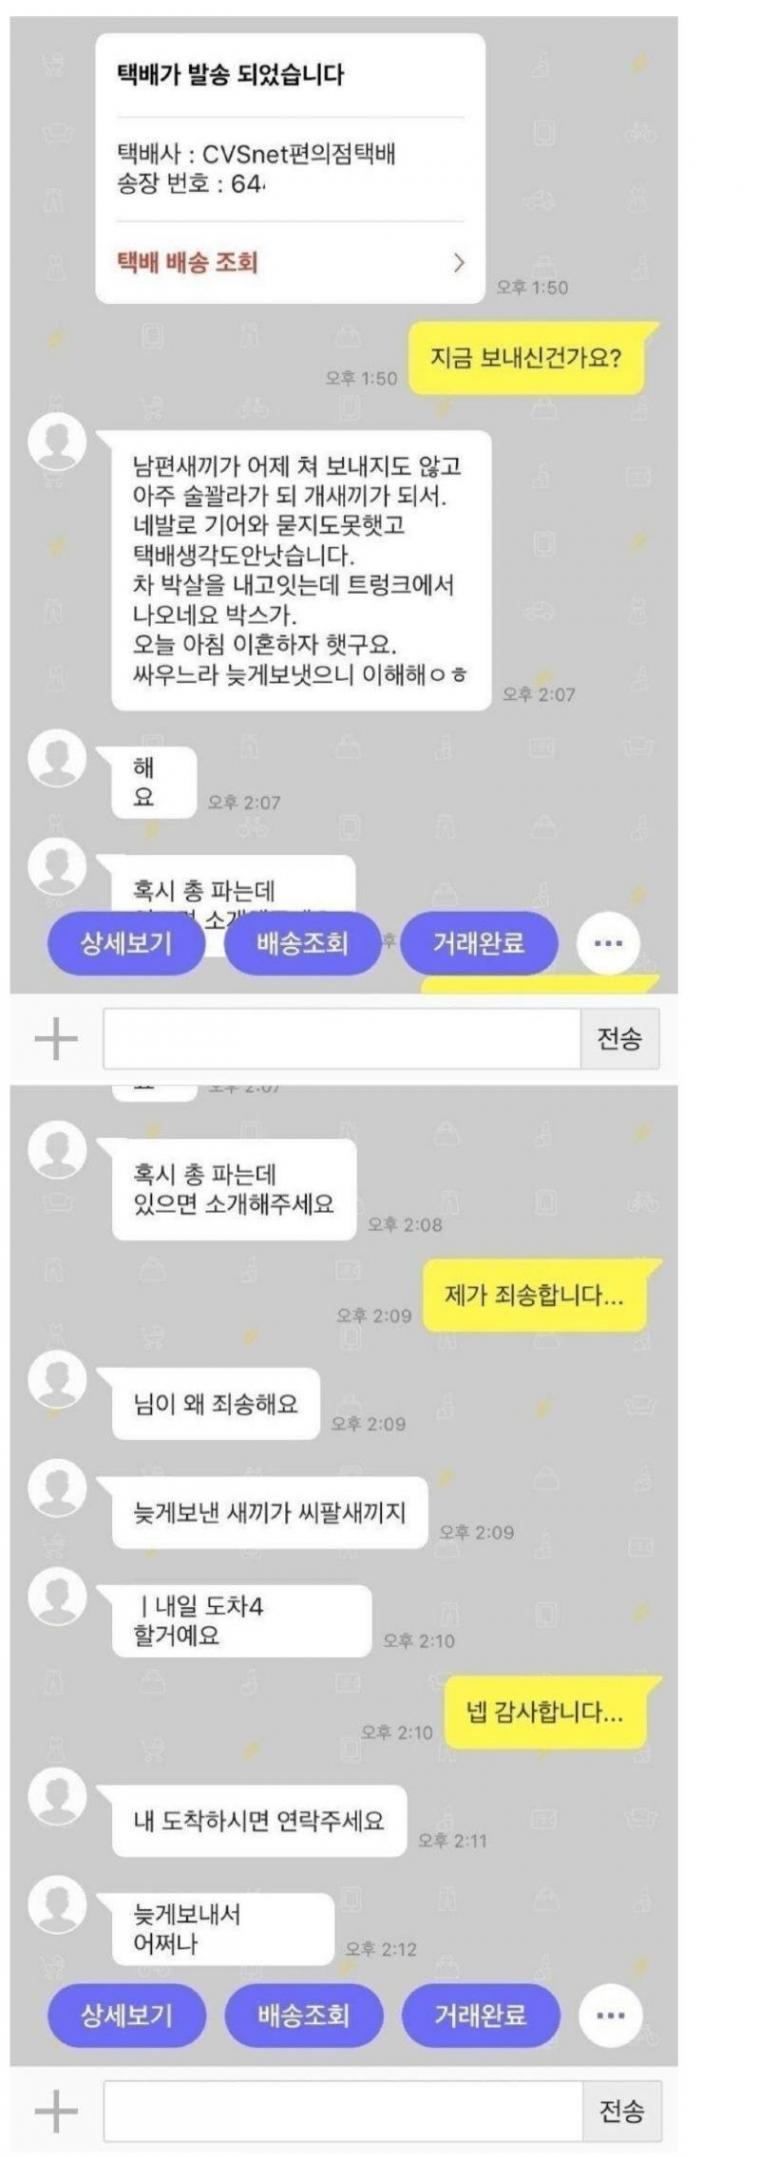Open sender avatar beside 늦게보내서 어쩌나

(57, 1904)
